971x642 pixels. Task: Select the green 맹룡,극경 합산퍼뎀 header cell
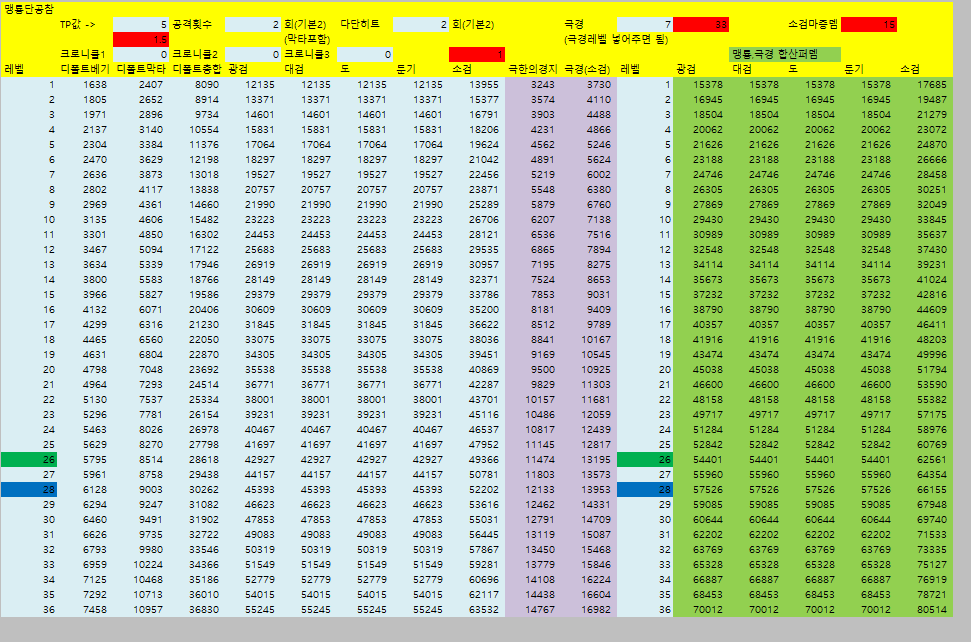pyautogui.click(x=785, y=53)
